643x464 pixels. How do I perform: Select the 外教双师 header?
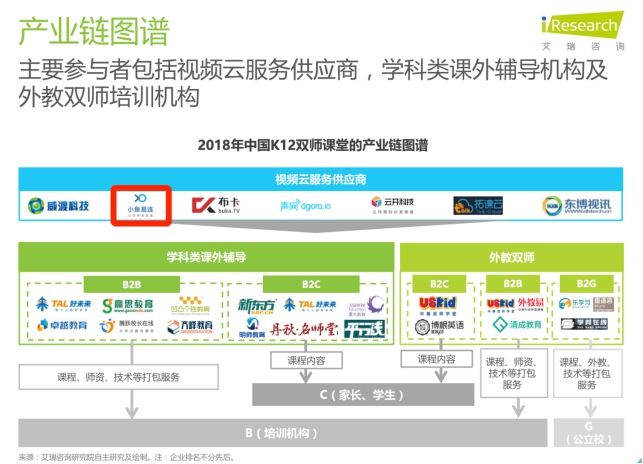point(512,257)
